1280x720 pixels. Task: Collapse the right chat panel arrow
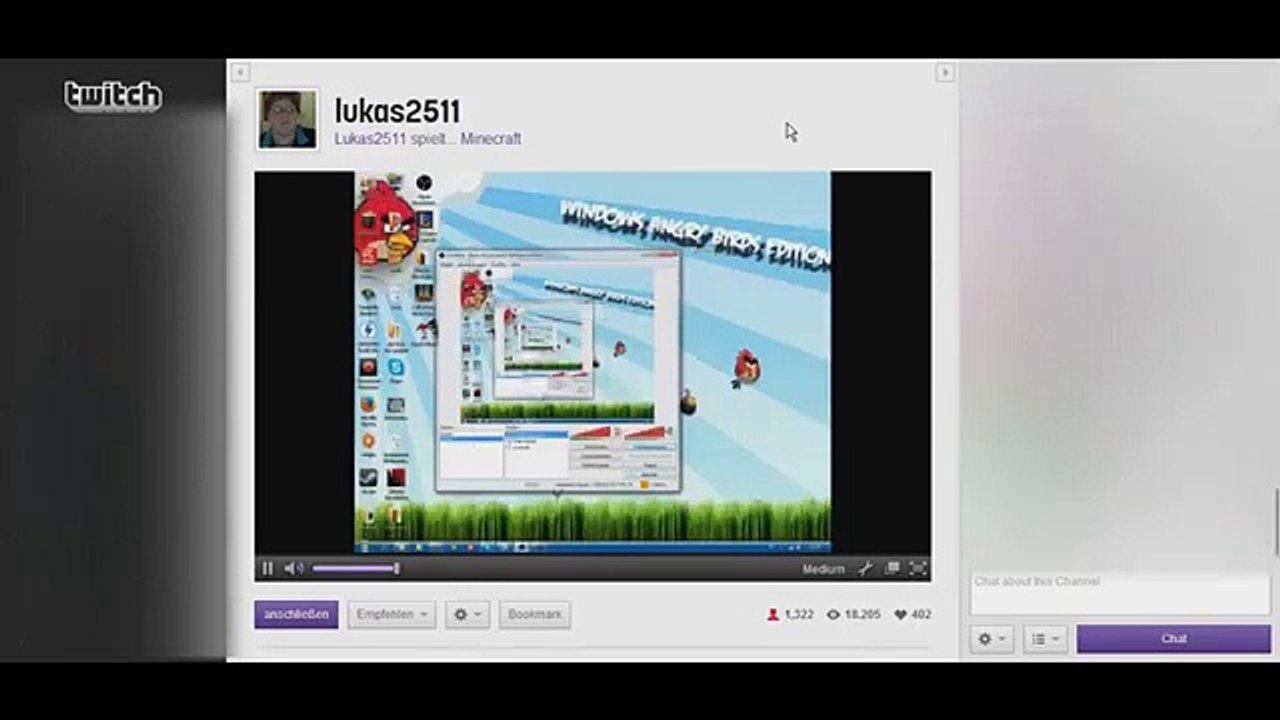pyautogui.click(x=944, y=72)
